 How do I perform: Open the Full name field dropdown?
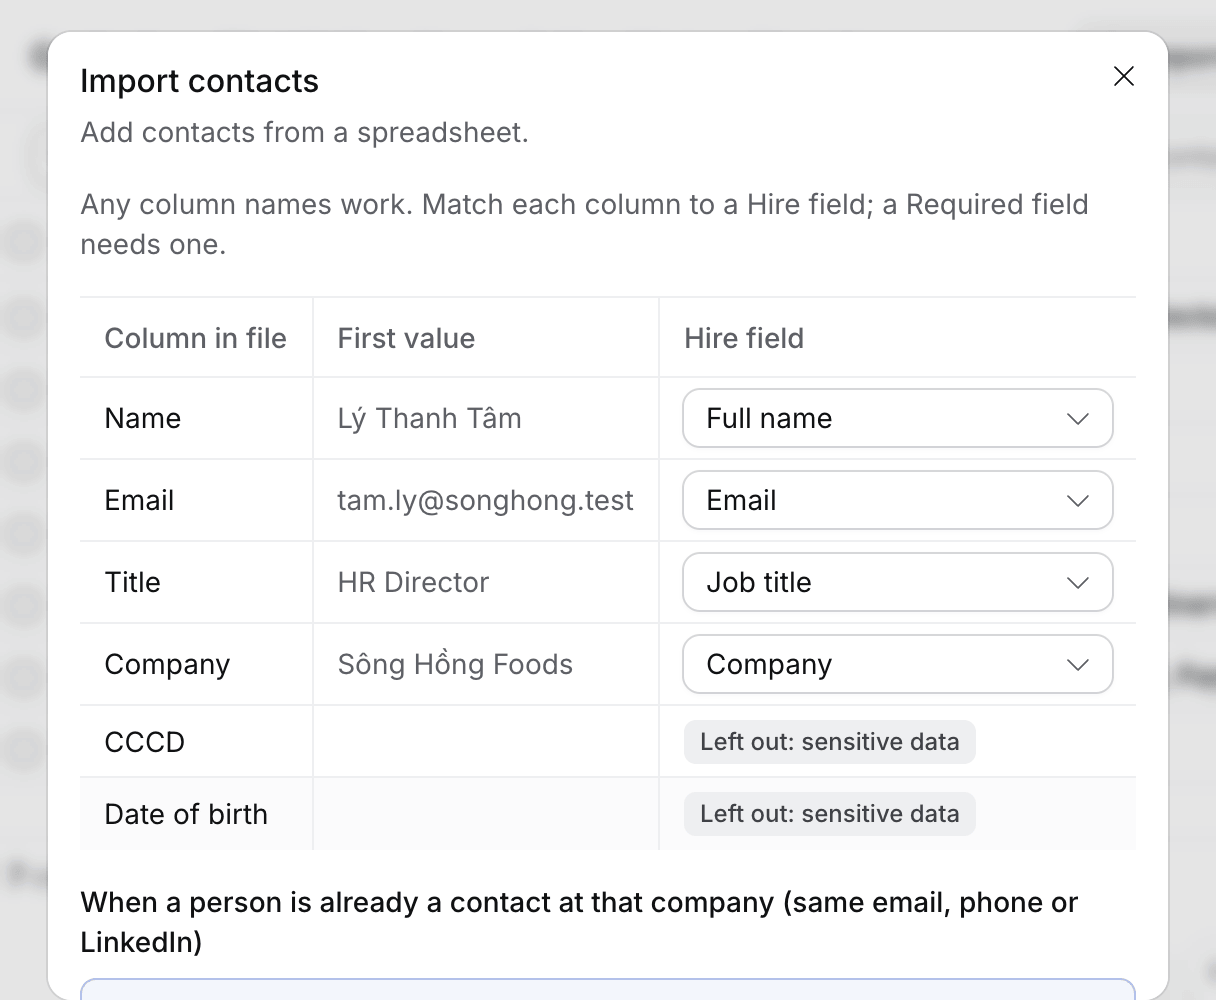click(x=897, y=418)
